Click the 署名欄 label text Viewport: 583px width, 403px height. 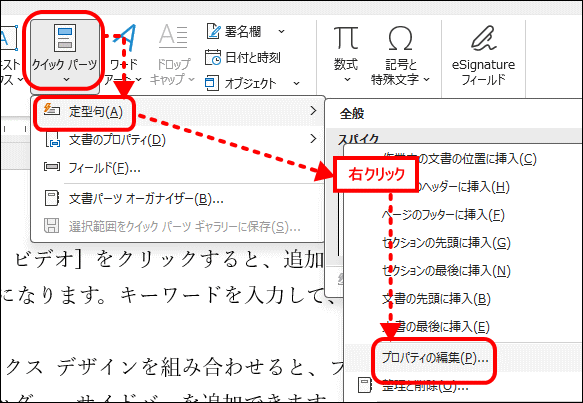pos(243,32)
